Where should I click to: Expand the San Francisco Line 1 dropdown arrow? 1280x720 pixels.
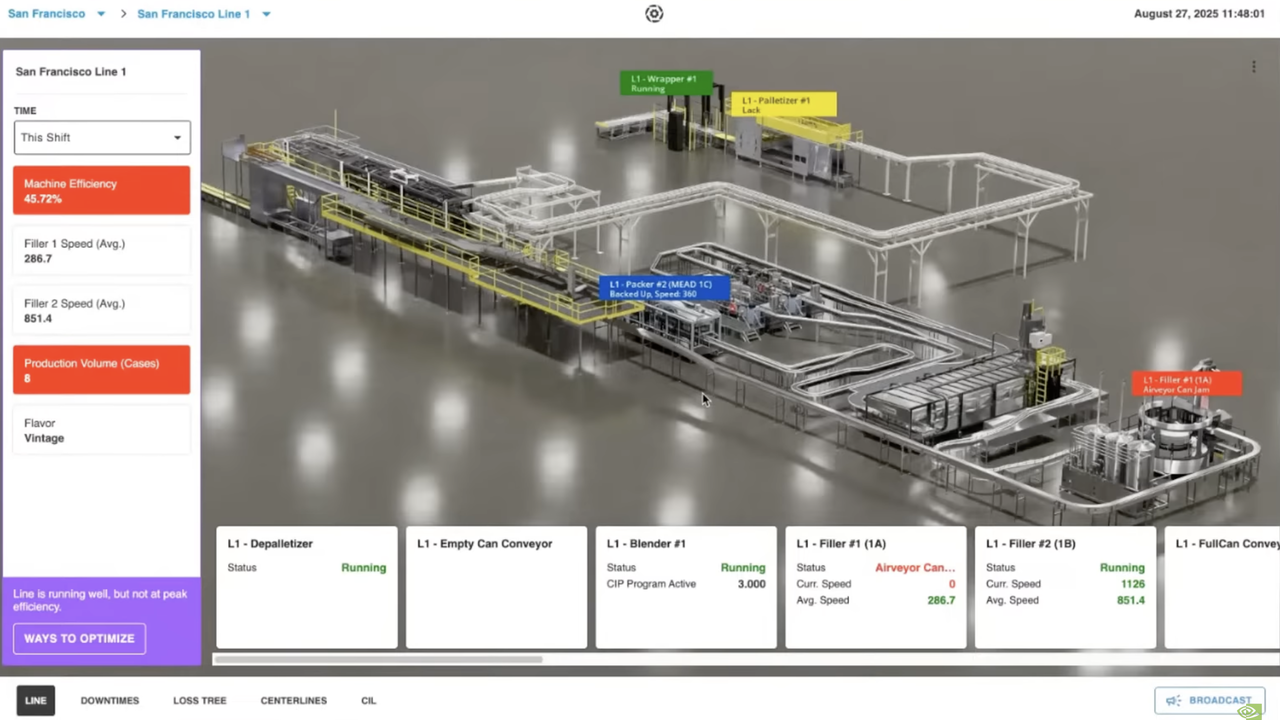point(266,14)
